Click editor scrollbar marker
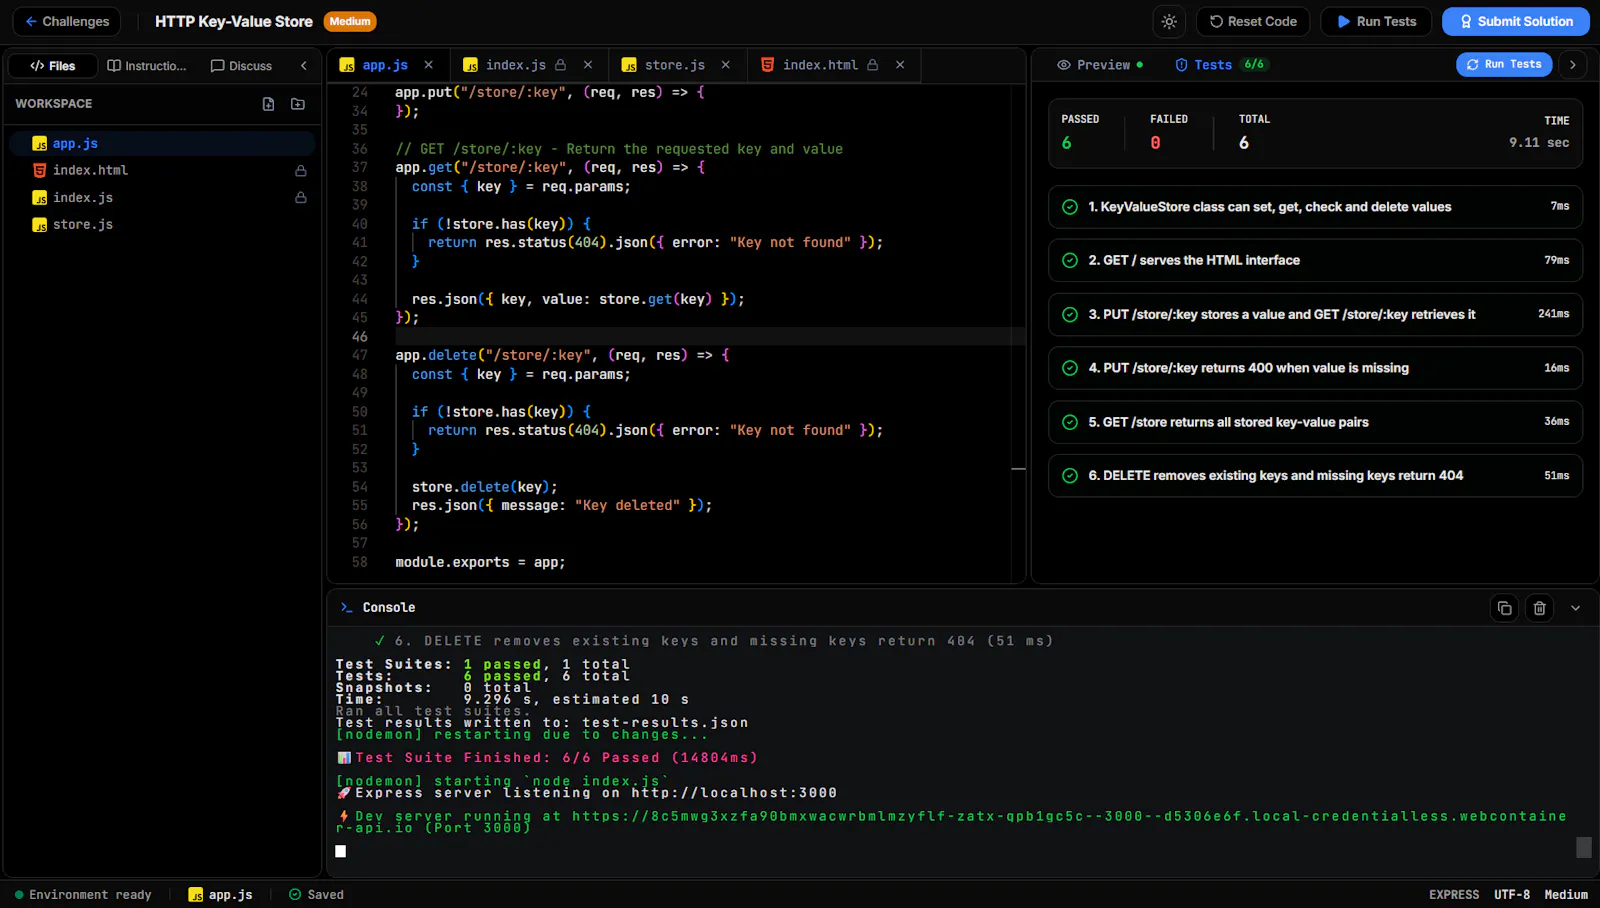This screenshot has width=1600, height=908. tap(1018, 469)
